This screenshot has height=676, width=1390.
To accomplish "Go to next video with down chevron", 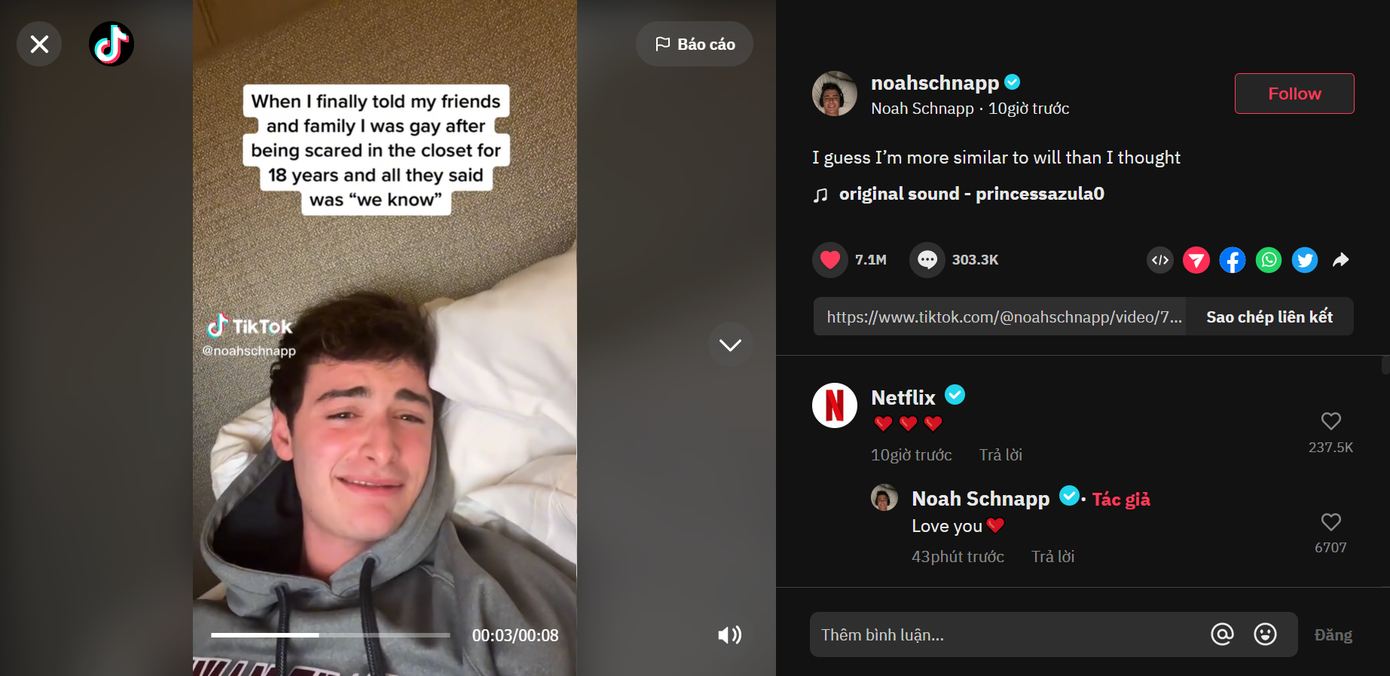I will pyautogui.click(x=730, y=345).
